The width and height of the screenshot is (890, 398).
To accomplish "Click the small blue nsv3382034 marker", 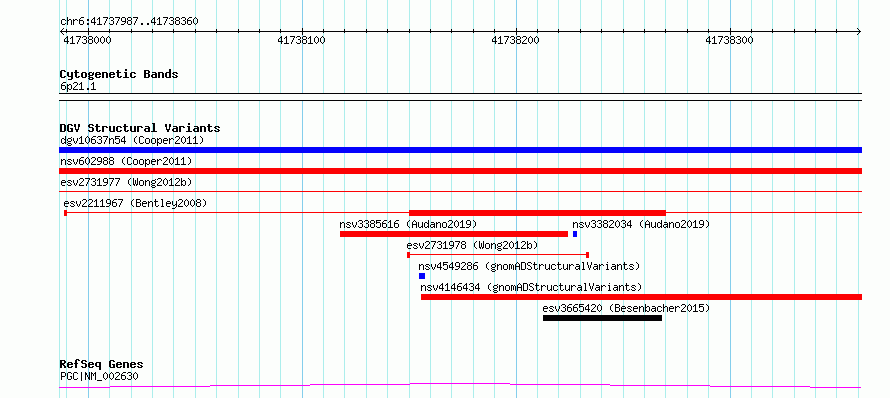I will 575,234.
